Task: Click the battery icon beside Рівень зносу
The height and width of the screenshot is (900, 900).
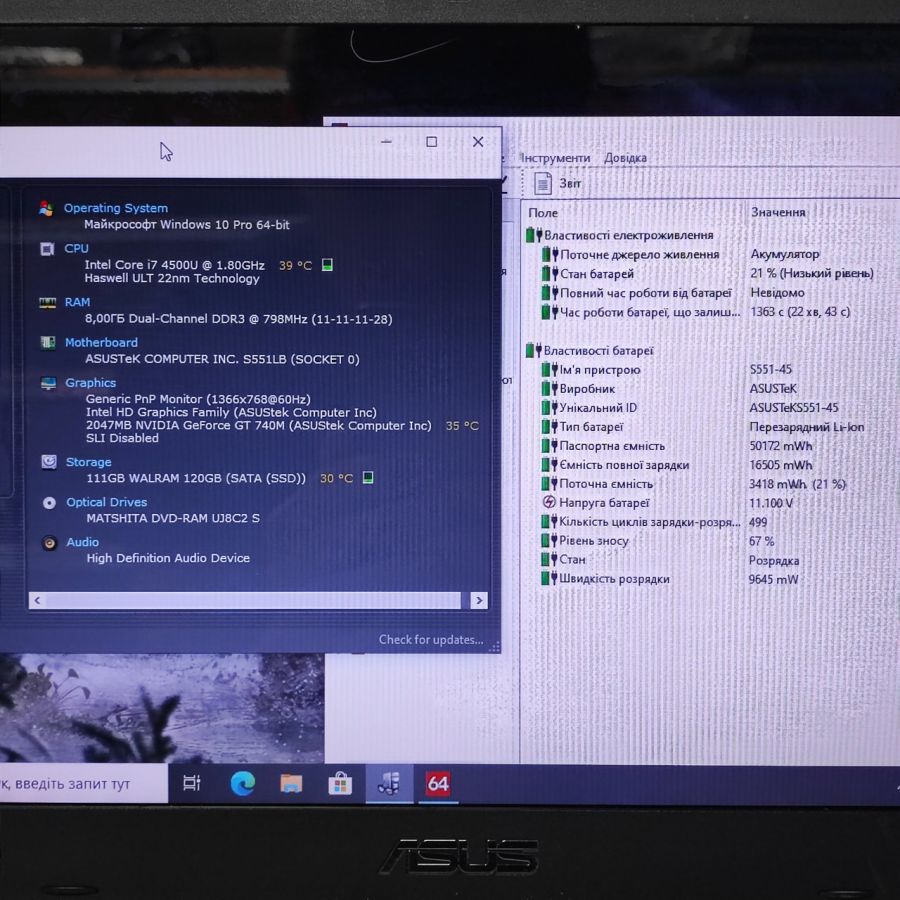Action: pos(549,541)
